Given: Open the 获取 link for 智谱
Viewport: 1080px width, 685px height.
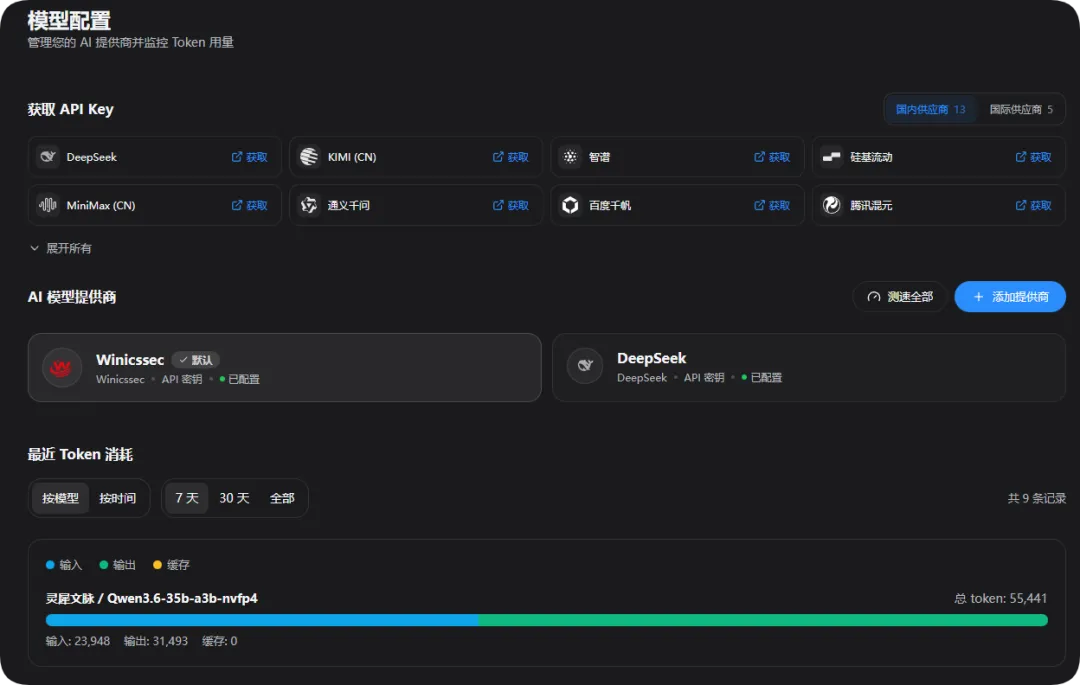Looking at the screenshot, I should click(771, 157).
